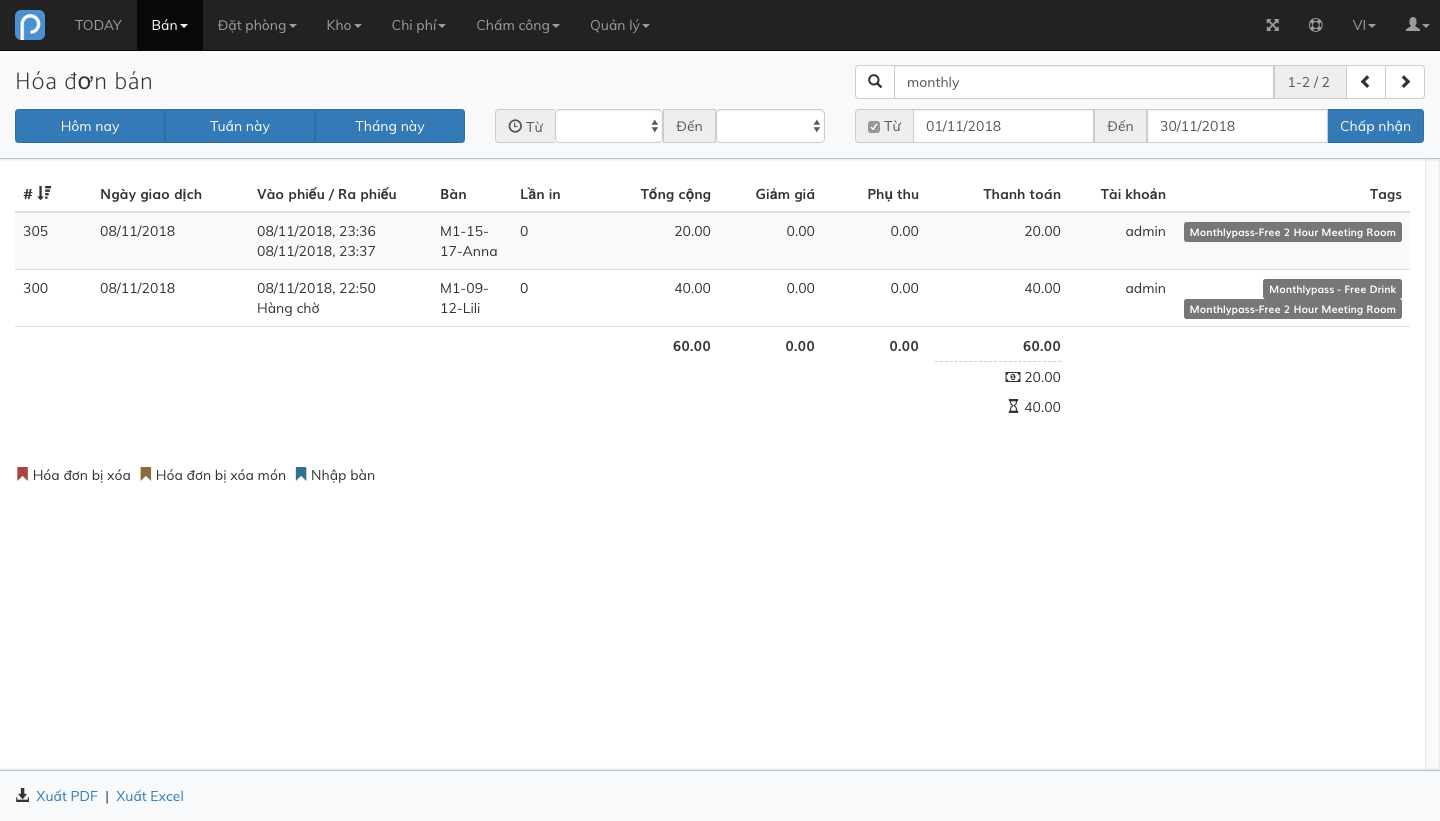
Task: Click the red deleted-invoice bookmark icon
Action: point(22,474)
